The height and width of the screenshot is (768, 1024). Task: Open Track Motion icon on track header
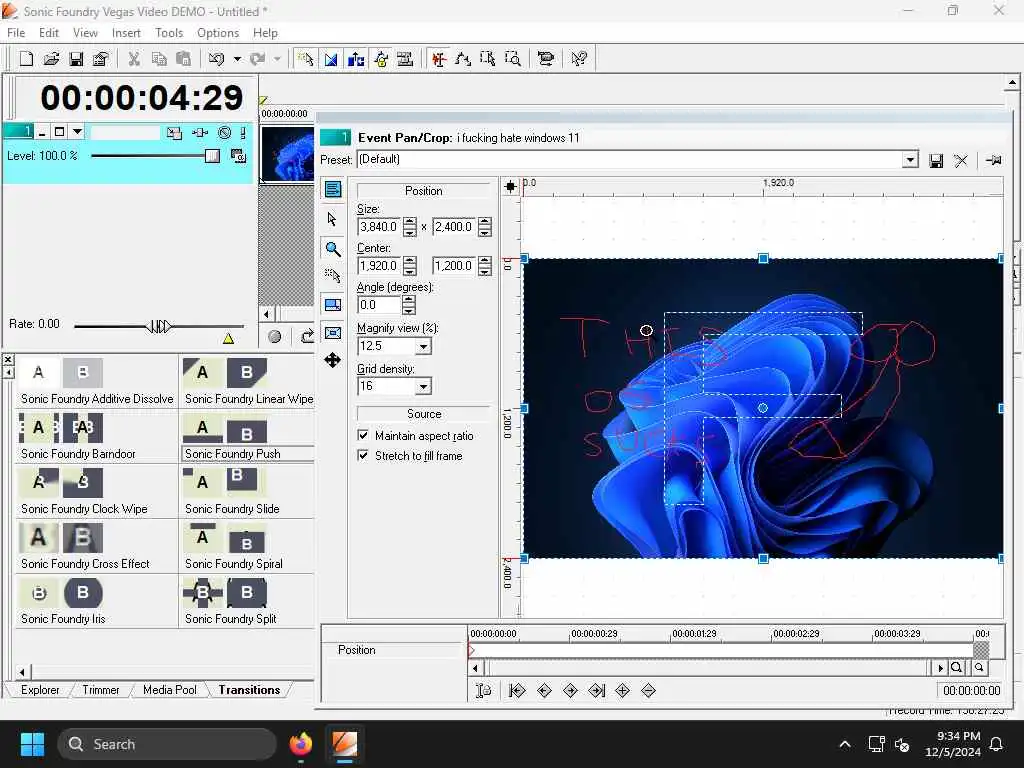pyautogui.click(x=174, y=133)
